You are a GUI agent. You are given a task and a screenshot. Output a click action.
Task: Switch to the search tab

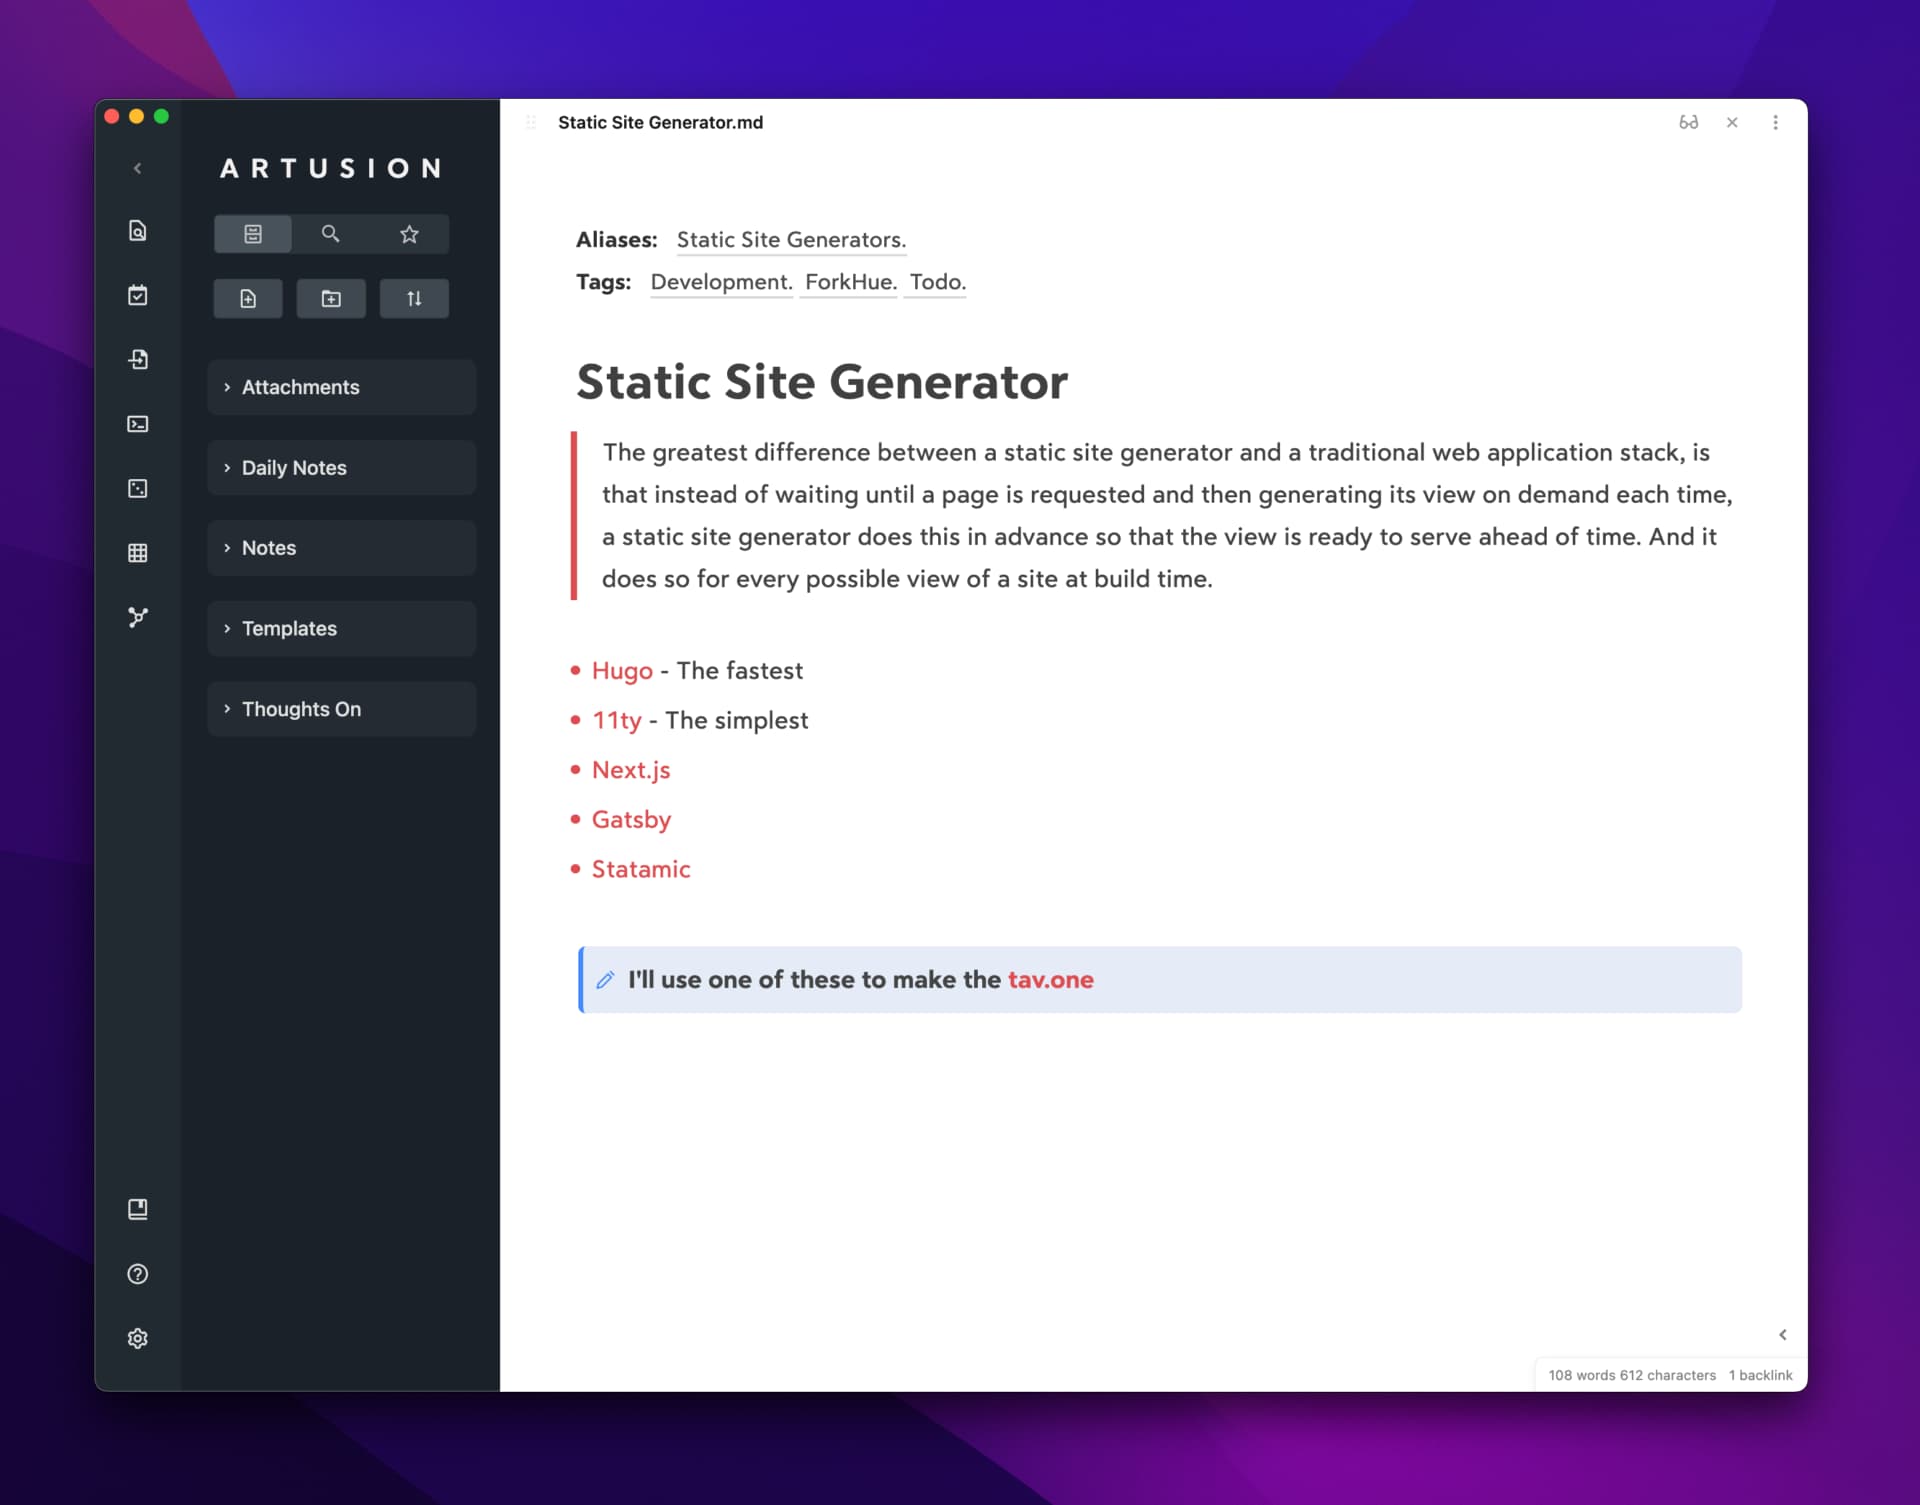pyautogui.click(x=330, y=234)
